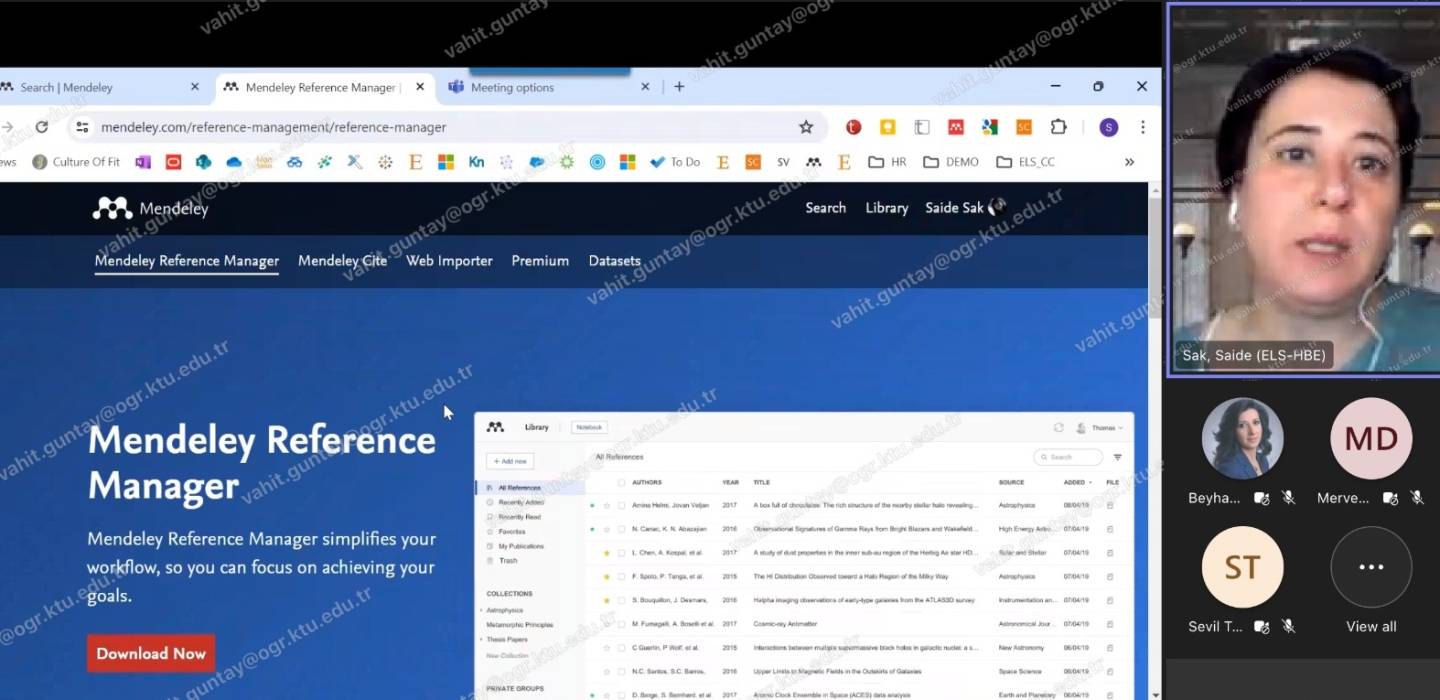The width and height of the screenshot is (1440, 700).
Task: Open the purple S Chrome profile avatar
Action: 1108,127
